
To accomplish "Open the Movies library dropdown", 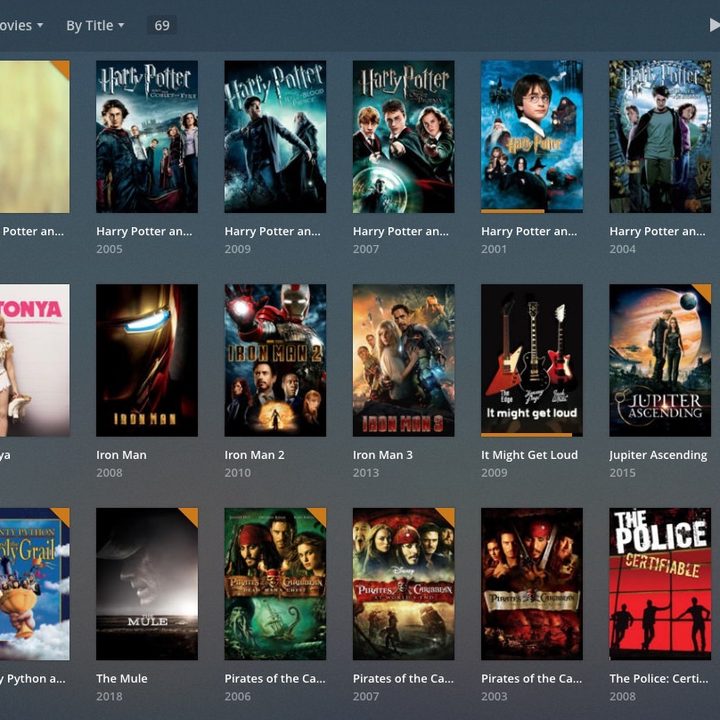I will point(21,25).
